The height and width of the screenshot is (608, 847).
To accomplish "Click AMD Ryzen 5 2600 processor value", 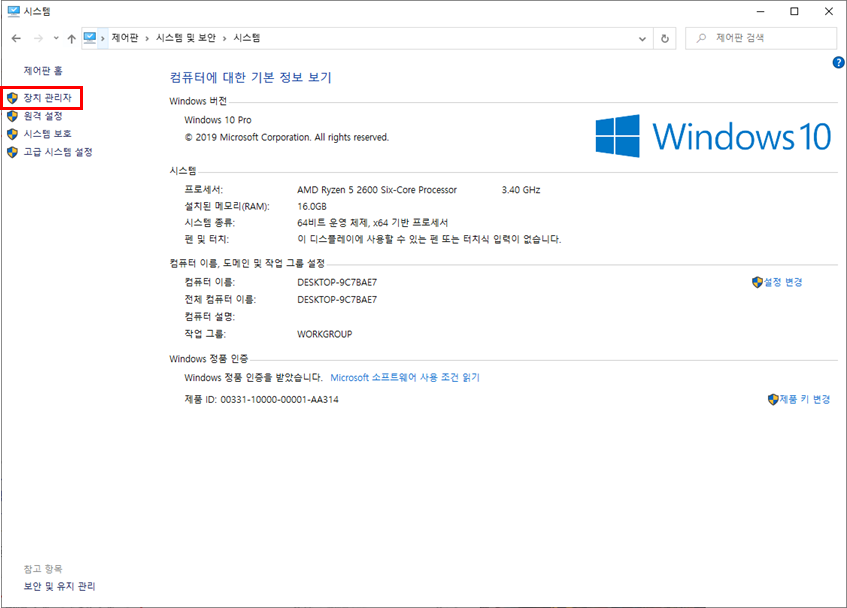I will [377, 190].
